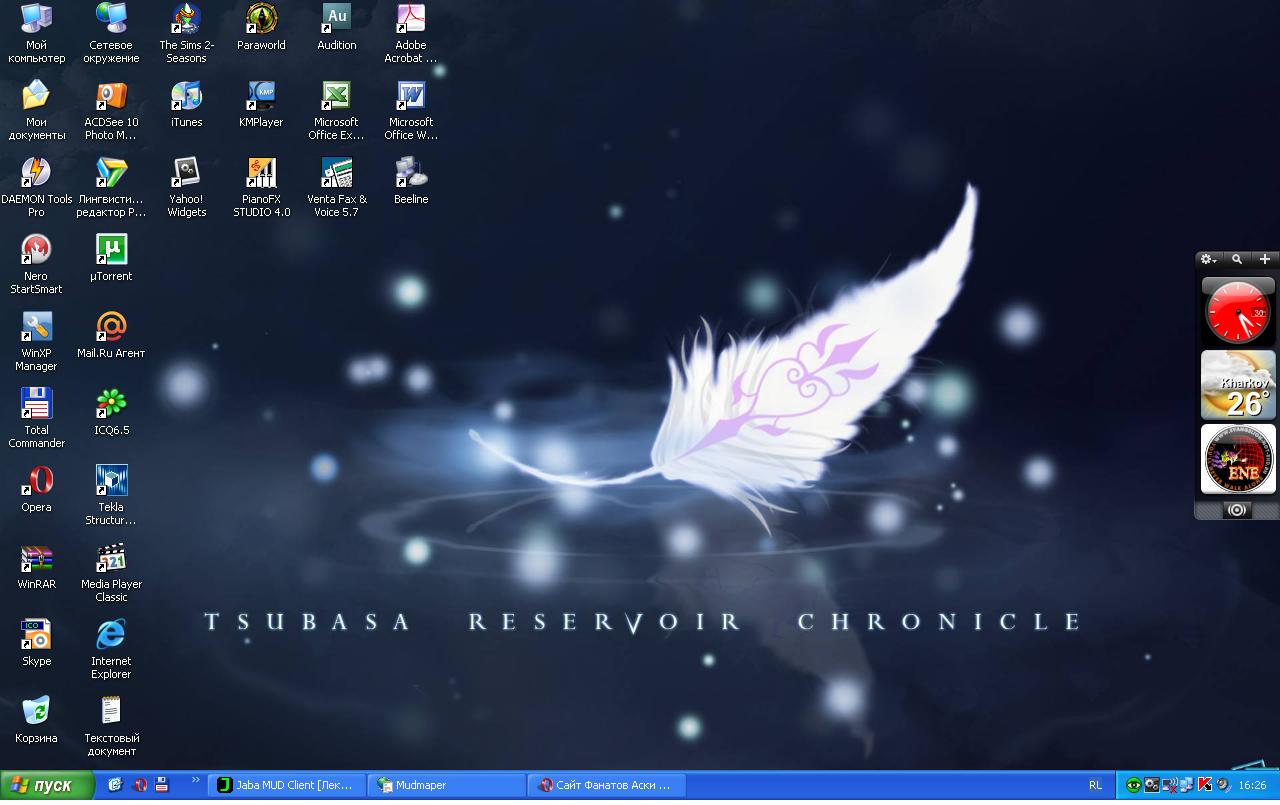
Task: Launch the Paraworld game shortcut
Action: [x=261, y=27]
